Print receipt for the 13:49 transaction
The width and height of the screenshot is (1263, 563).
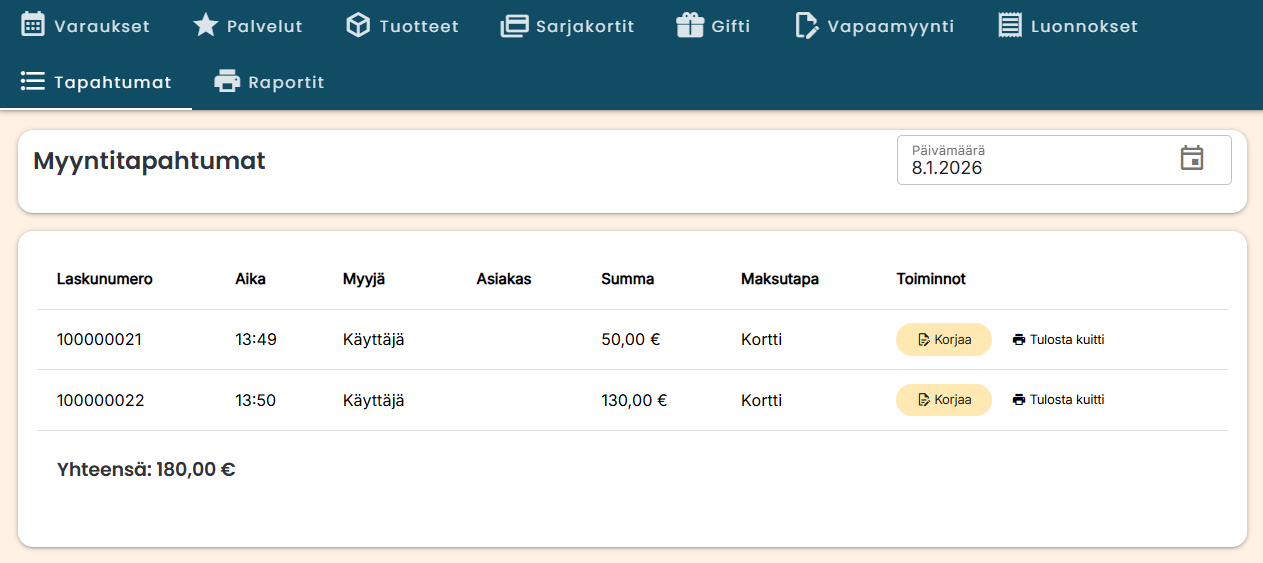point(1058,340)
